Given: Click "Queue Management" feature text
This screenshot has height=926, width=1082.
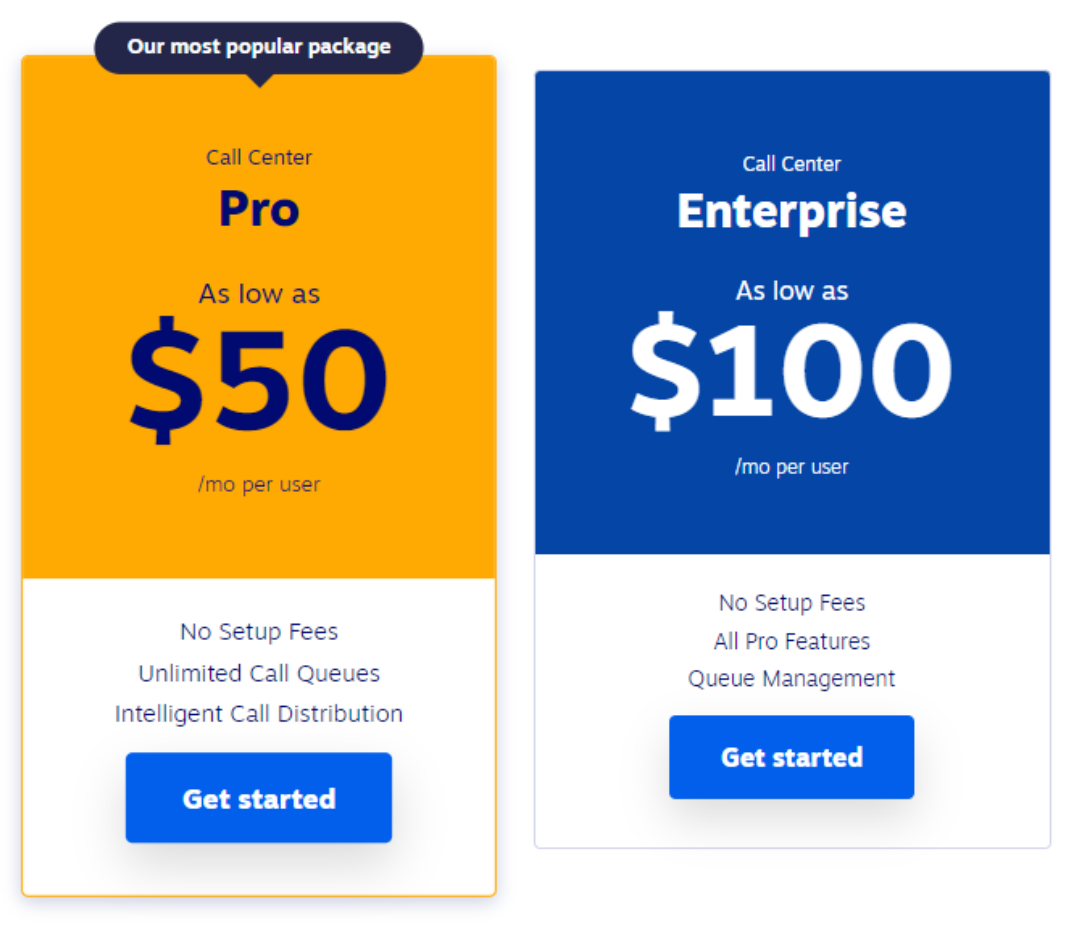Looking at the screenshot, I should tap(791, 679).
